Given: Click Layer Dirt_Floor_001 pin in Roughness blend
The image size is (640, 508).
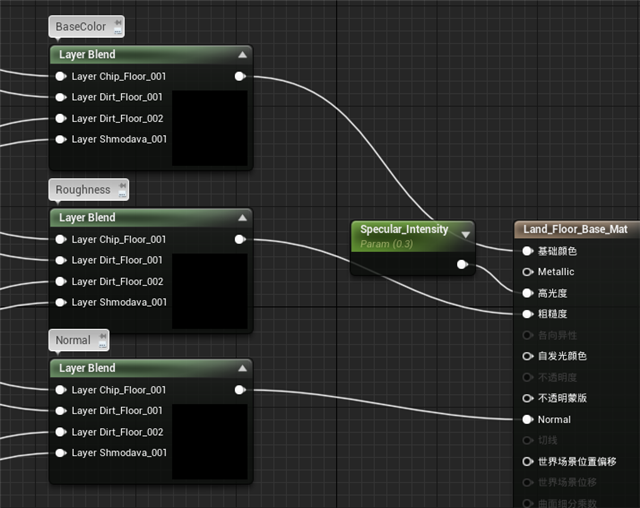Looking at the screenshot, I should point(61,260).
